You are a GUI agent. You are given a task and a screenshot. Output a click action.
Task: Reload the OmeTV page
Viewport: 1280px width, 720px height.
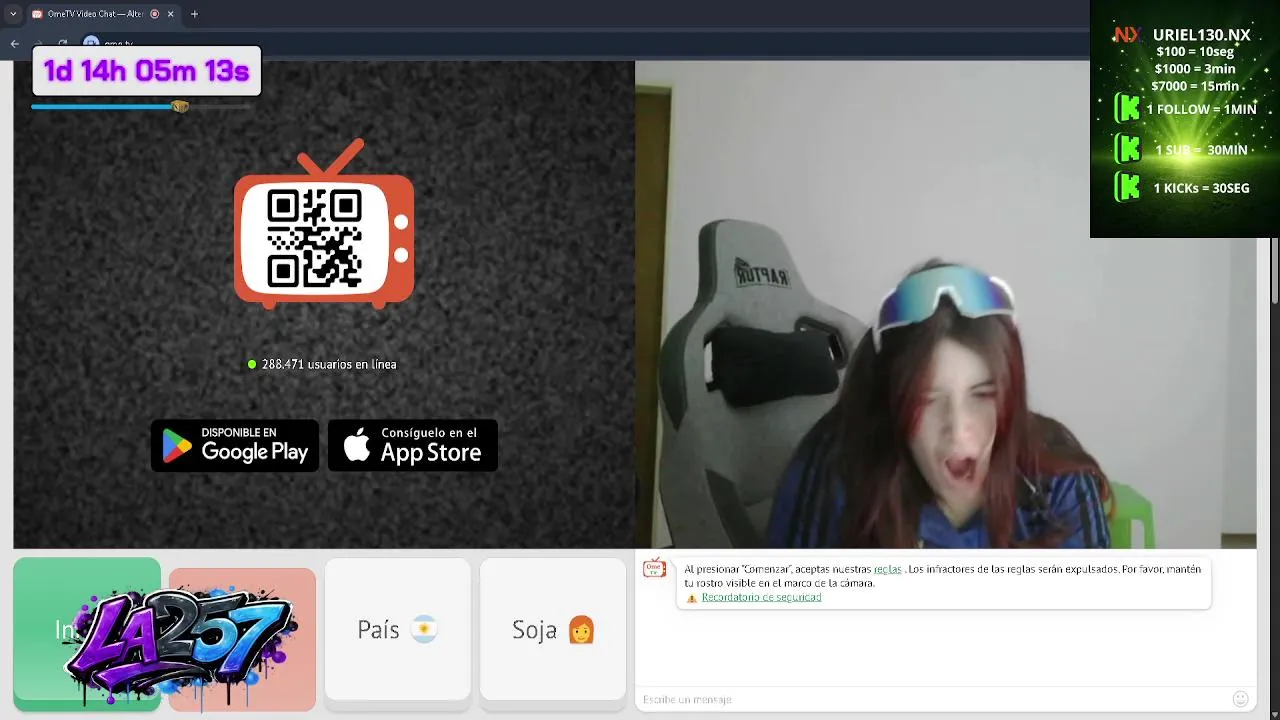62,43
